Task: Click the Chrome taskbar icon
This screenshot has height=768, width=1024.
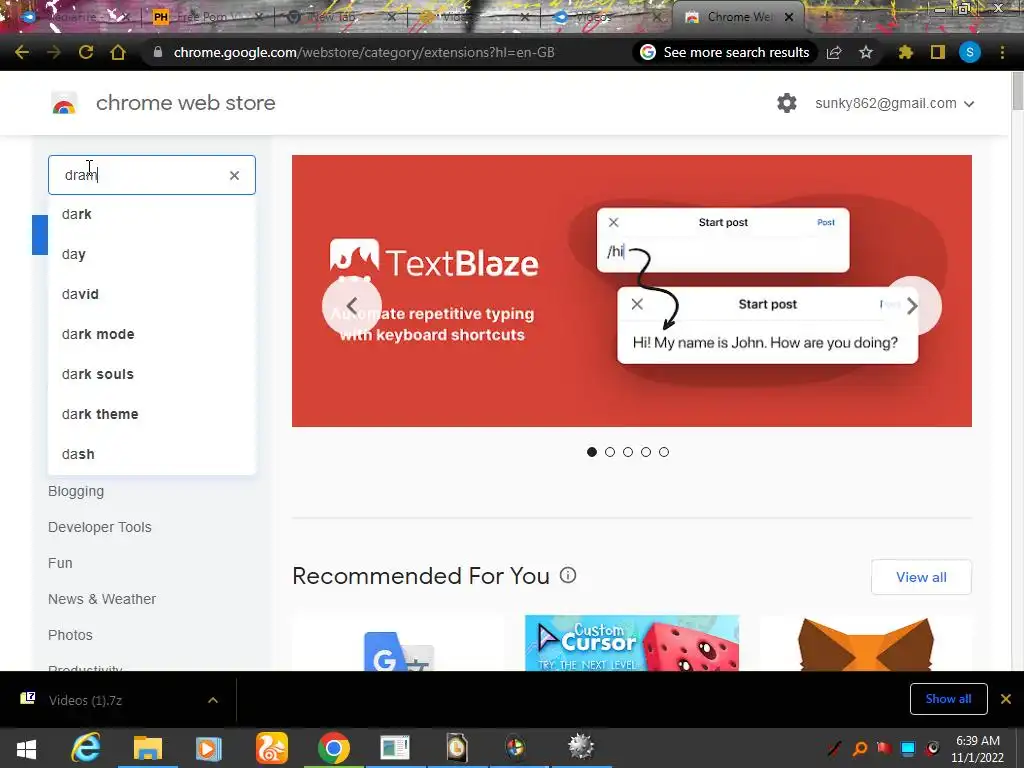Action: click(334, 748)
